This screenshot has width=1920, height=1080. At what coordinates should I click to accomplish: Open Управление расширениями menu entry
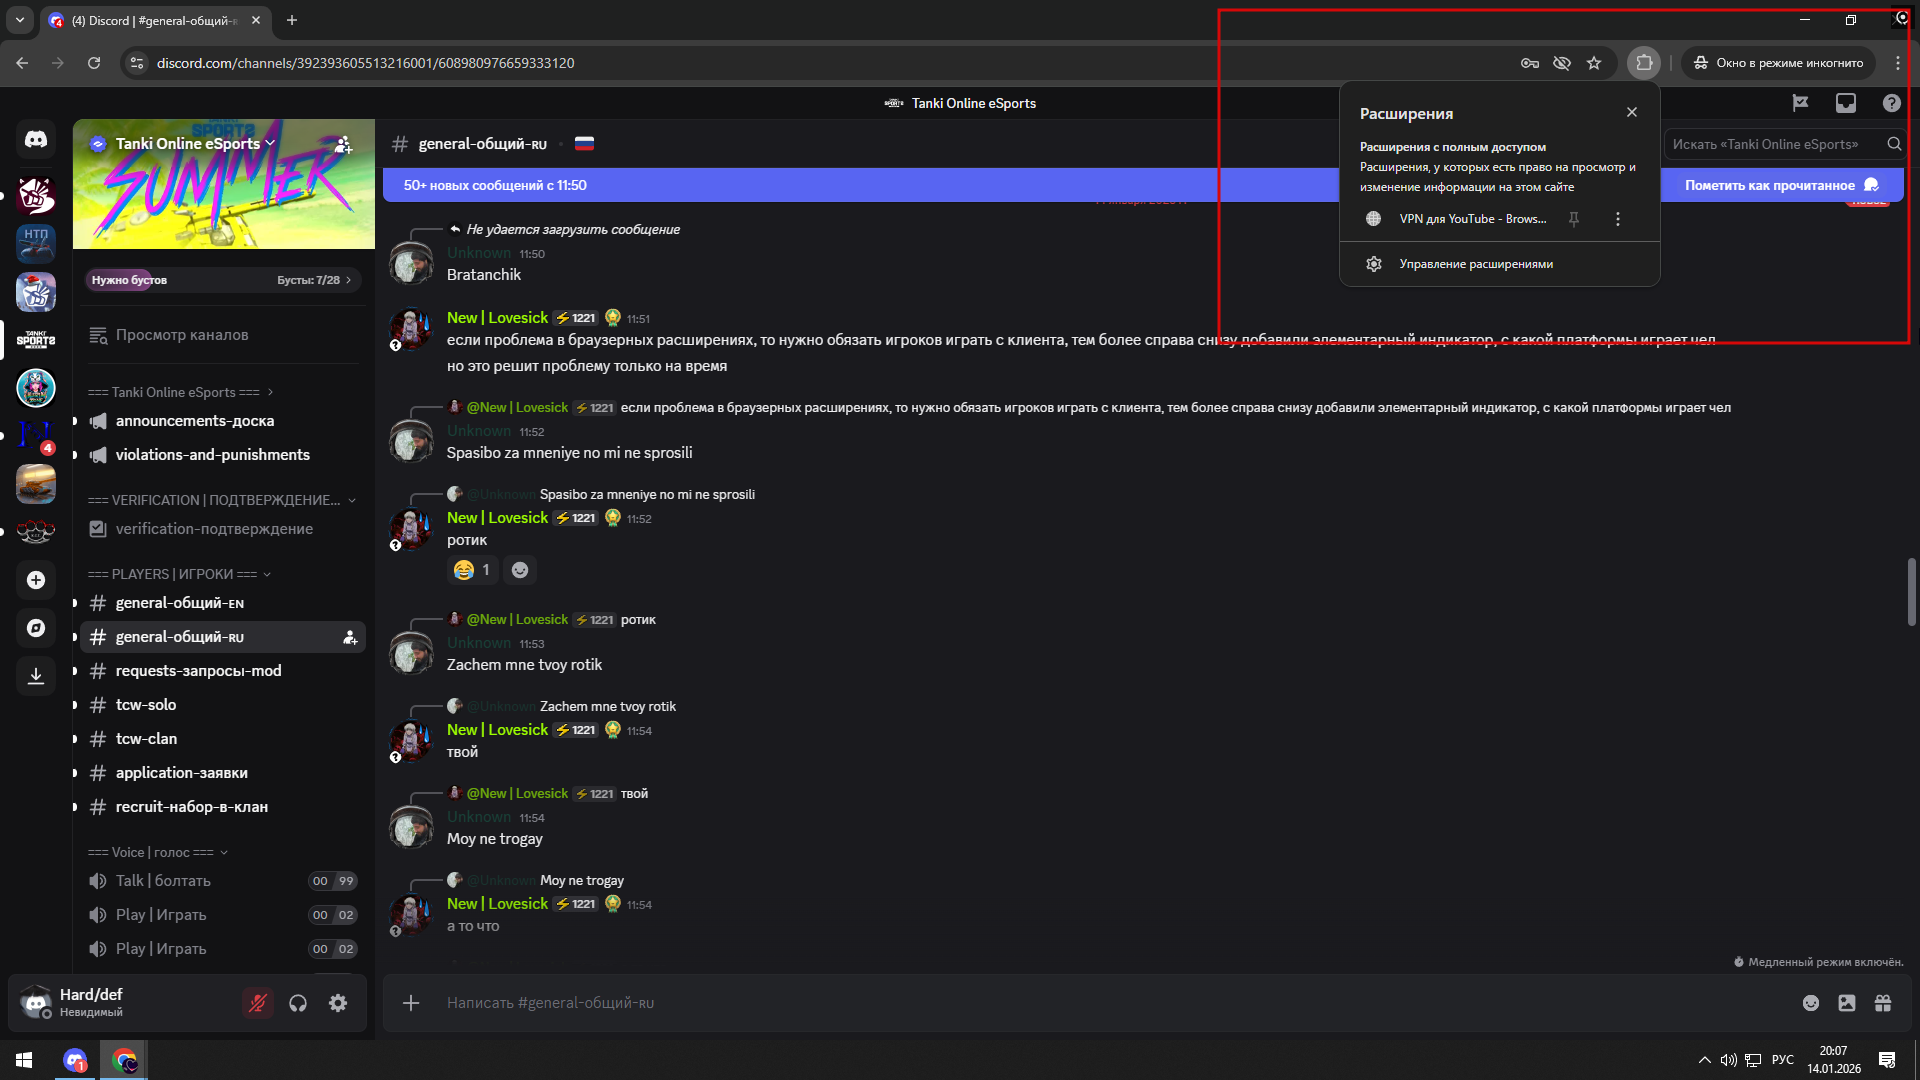(1476, 264)
